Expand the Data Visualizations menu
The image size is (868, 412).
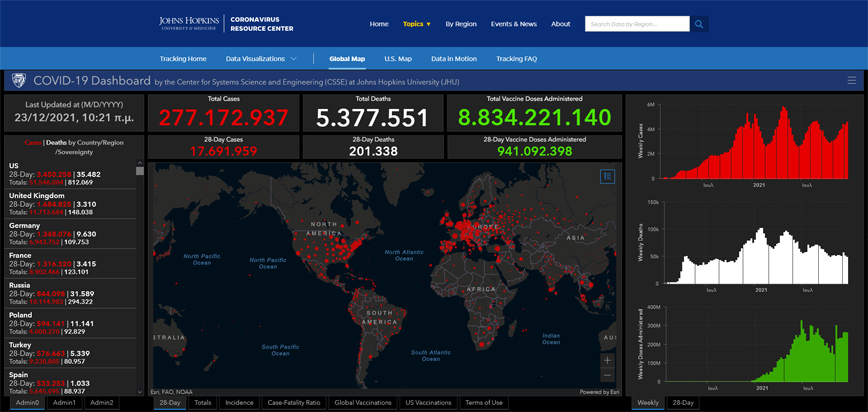point(261,59)
